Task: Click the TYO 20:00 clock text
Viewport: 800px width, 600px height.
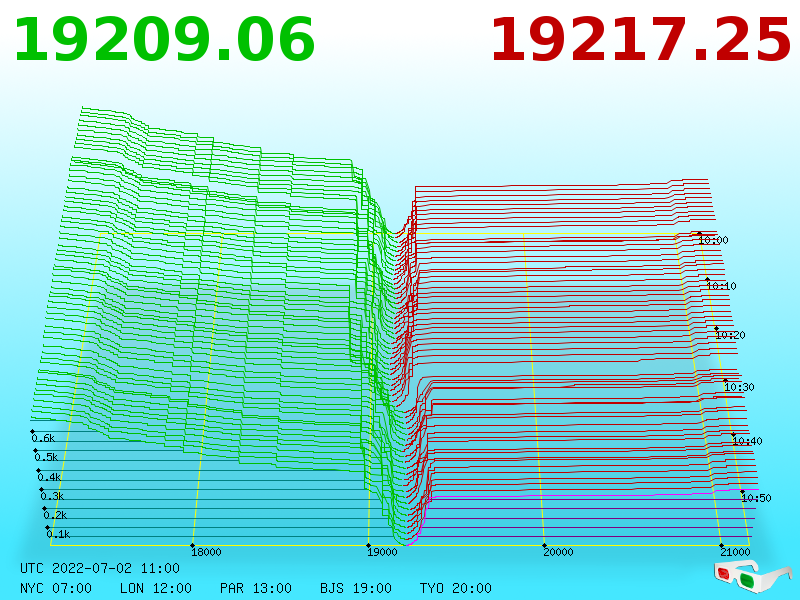Action: [456, 588]
